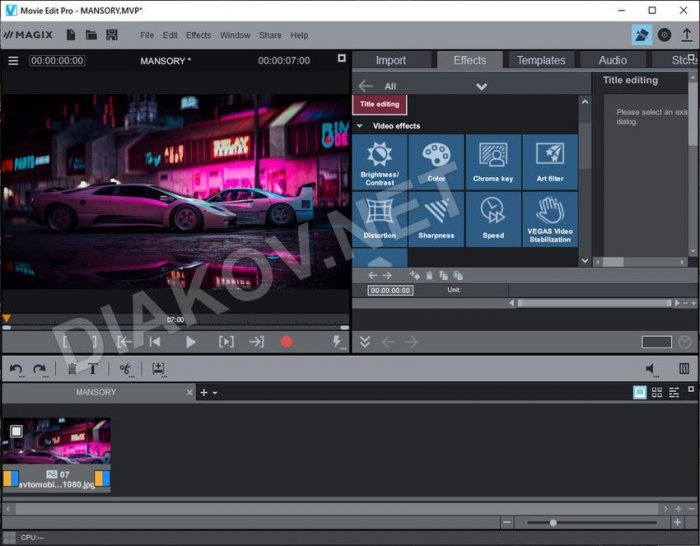Open the All category dropdown chevron
Screen dimensions: 700x546
click(x=481, y=87)
